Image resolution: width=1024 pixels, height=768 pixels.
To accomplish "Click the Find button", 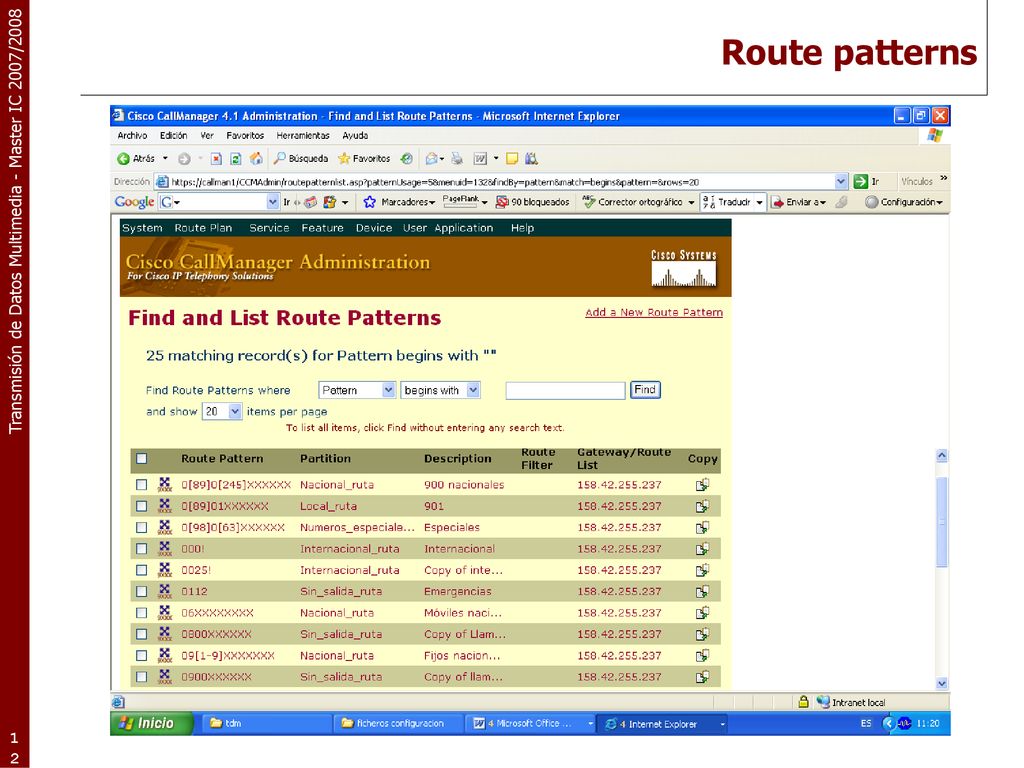I will coord(645,390).
